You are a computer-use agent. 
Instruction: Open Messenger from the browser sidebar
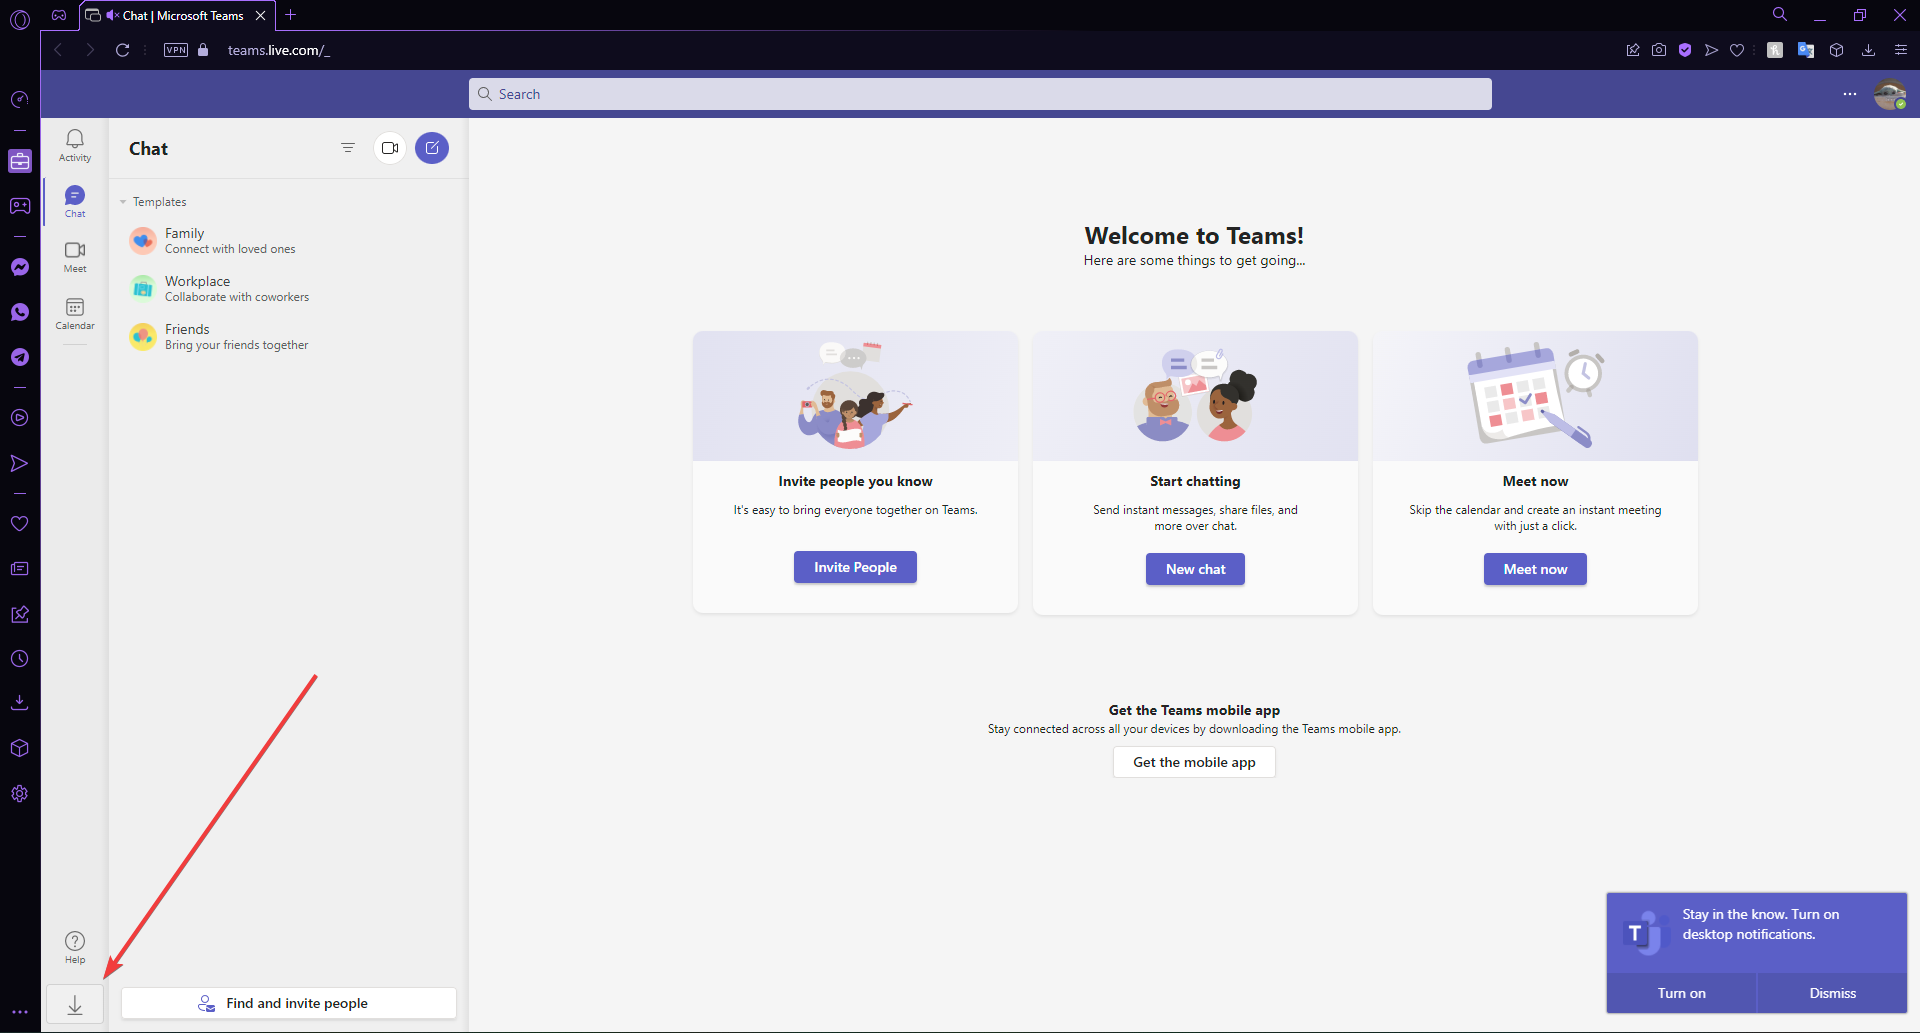click(19, 267)
